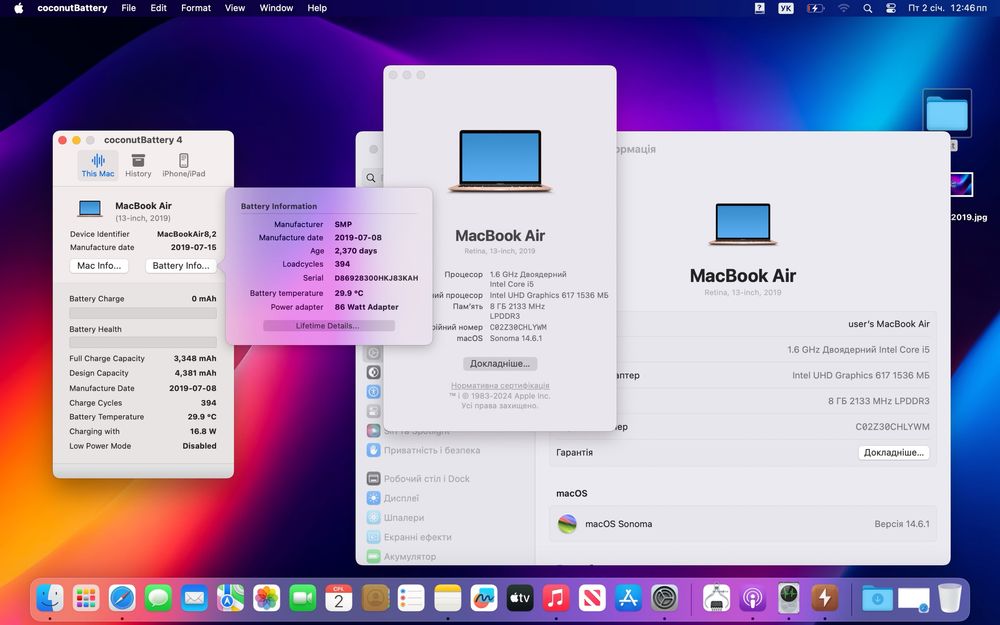Open Photos from the Dock
The height and width of the screenshot is (625, 1000).
click(x=267, y=598)
